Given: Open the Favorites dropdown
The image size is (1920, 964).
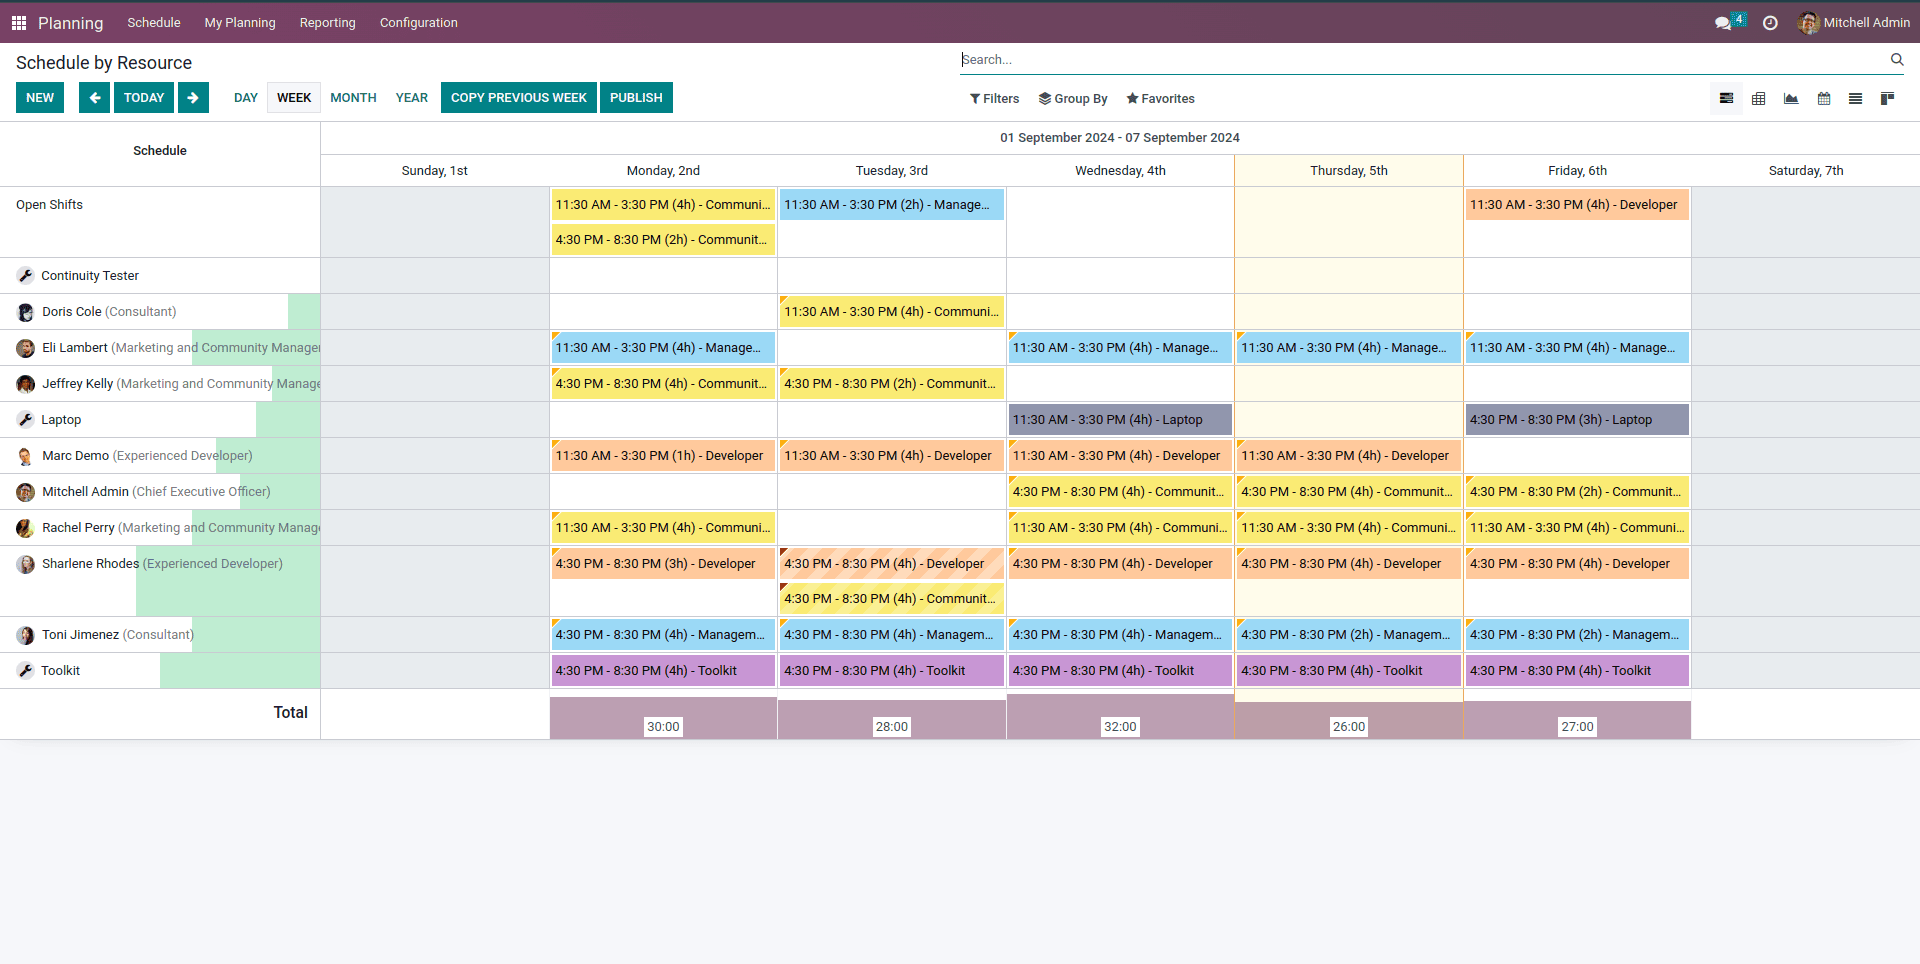Looking at the screenshot, I should click(x=1160, y=98).
